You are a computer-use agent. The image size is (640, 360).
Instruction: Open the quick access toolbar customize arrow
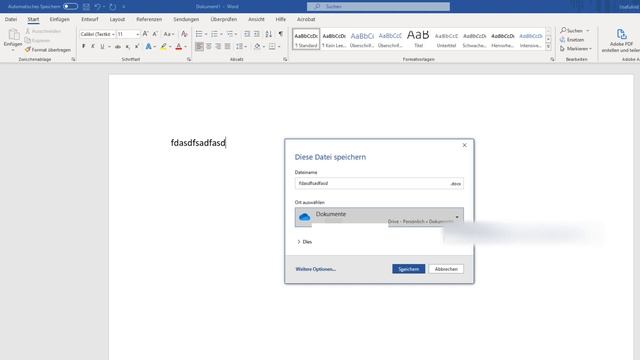point(124,7)
